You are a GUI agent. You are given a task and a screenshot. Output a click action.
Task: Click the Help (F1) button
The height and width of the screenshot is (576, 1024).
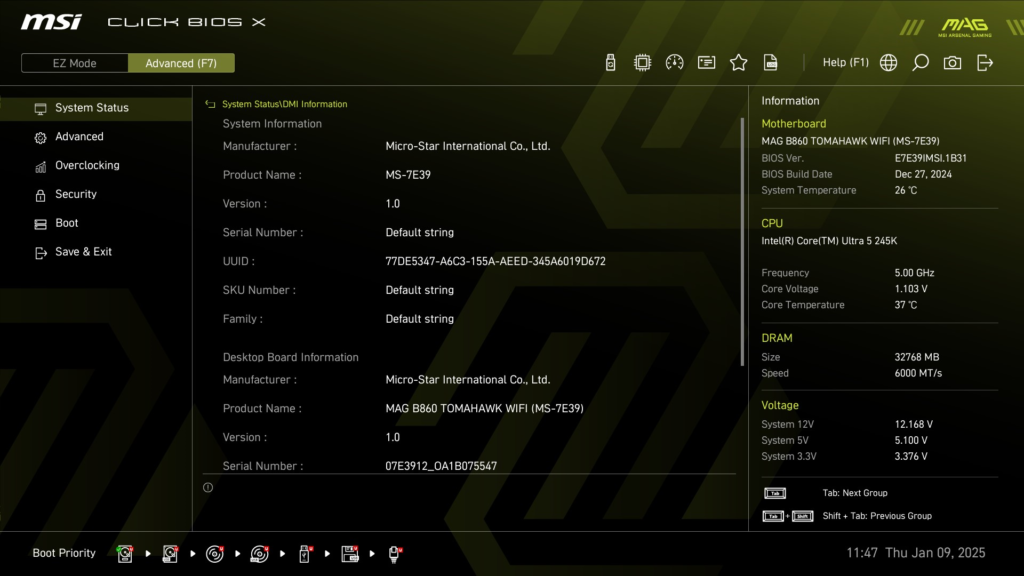845,61
